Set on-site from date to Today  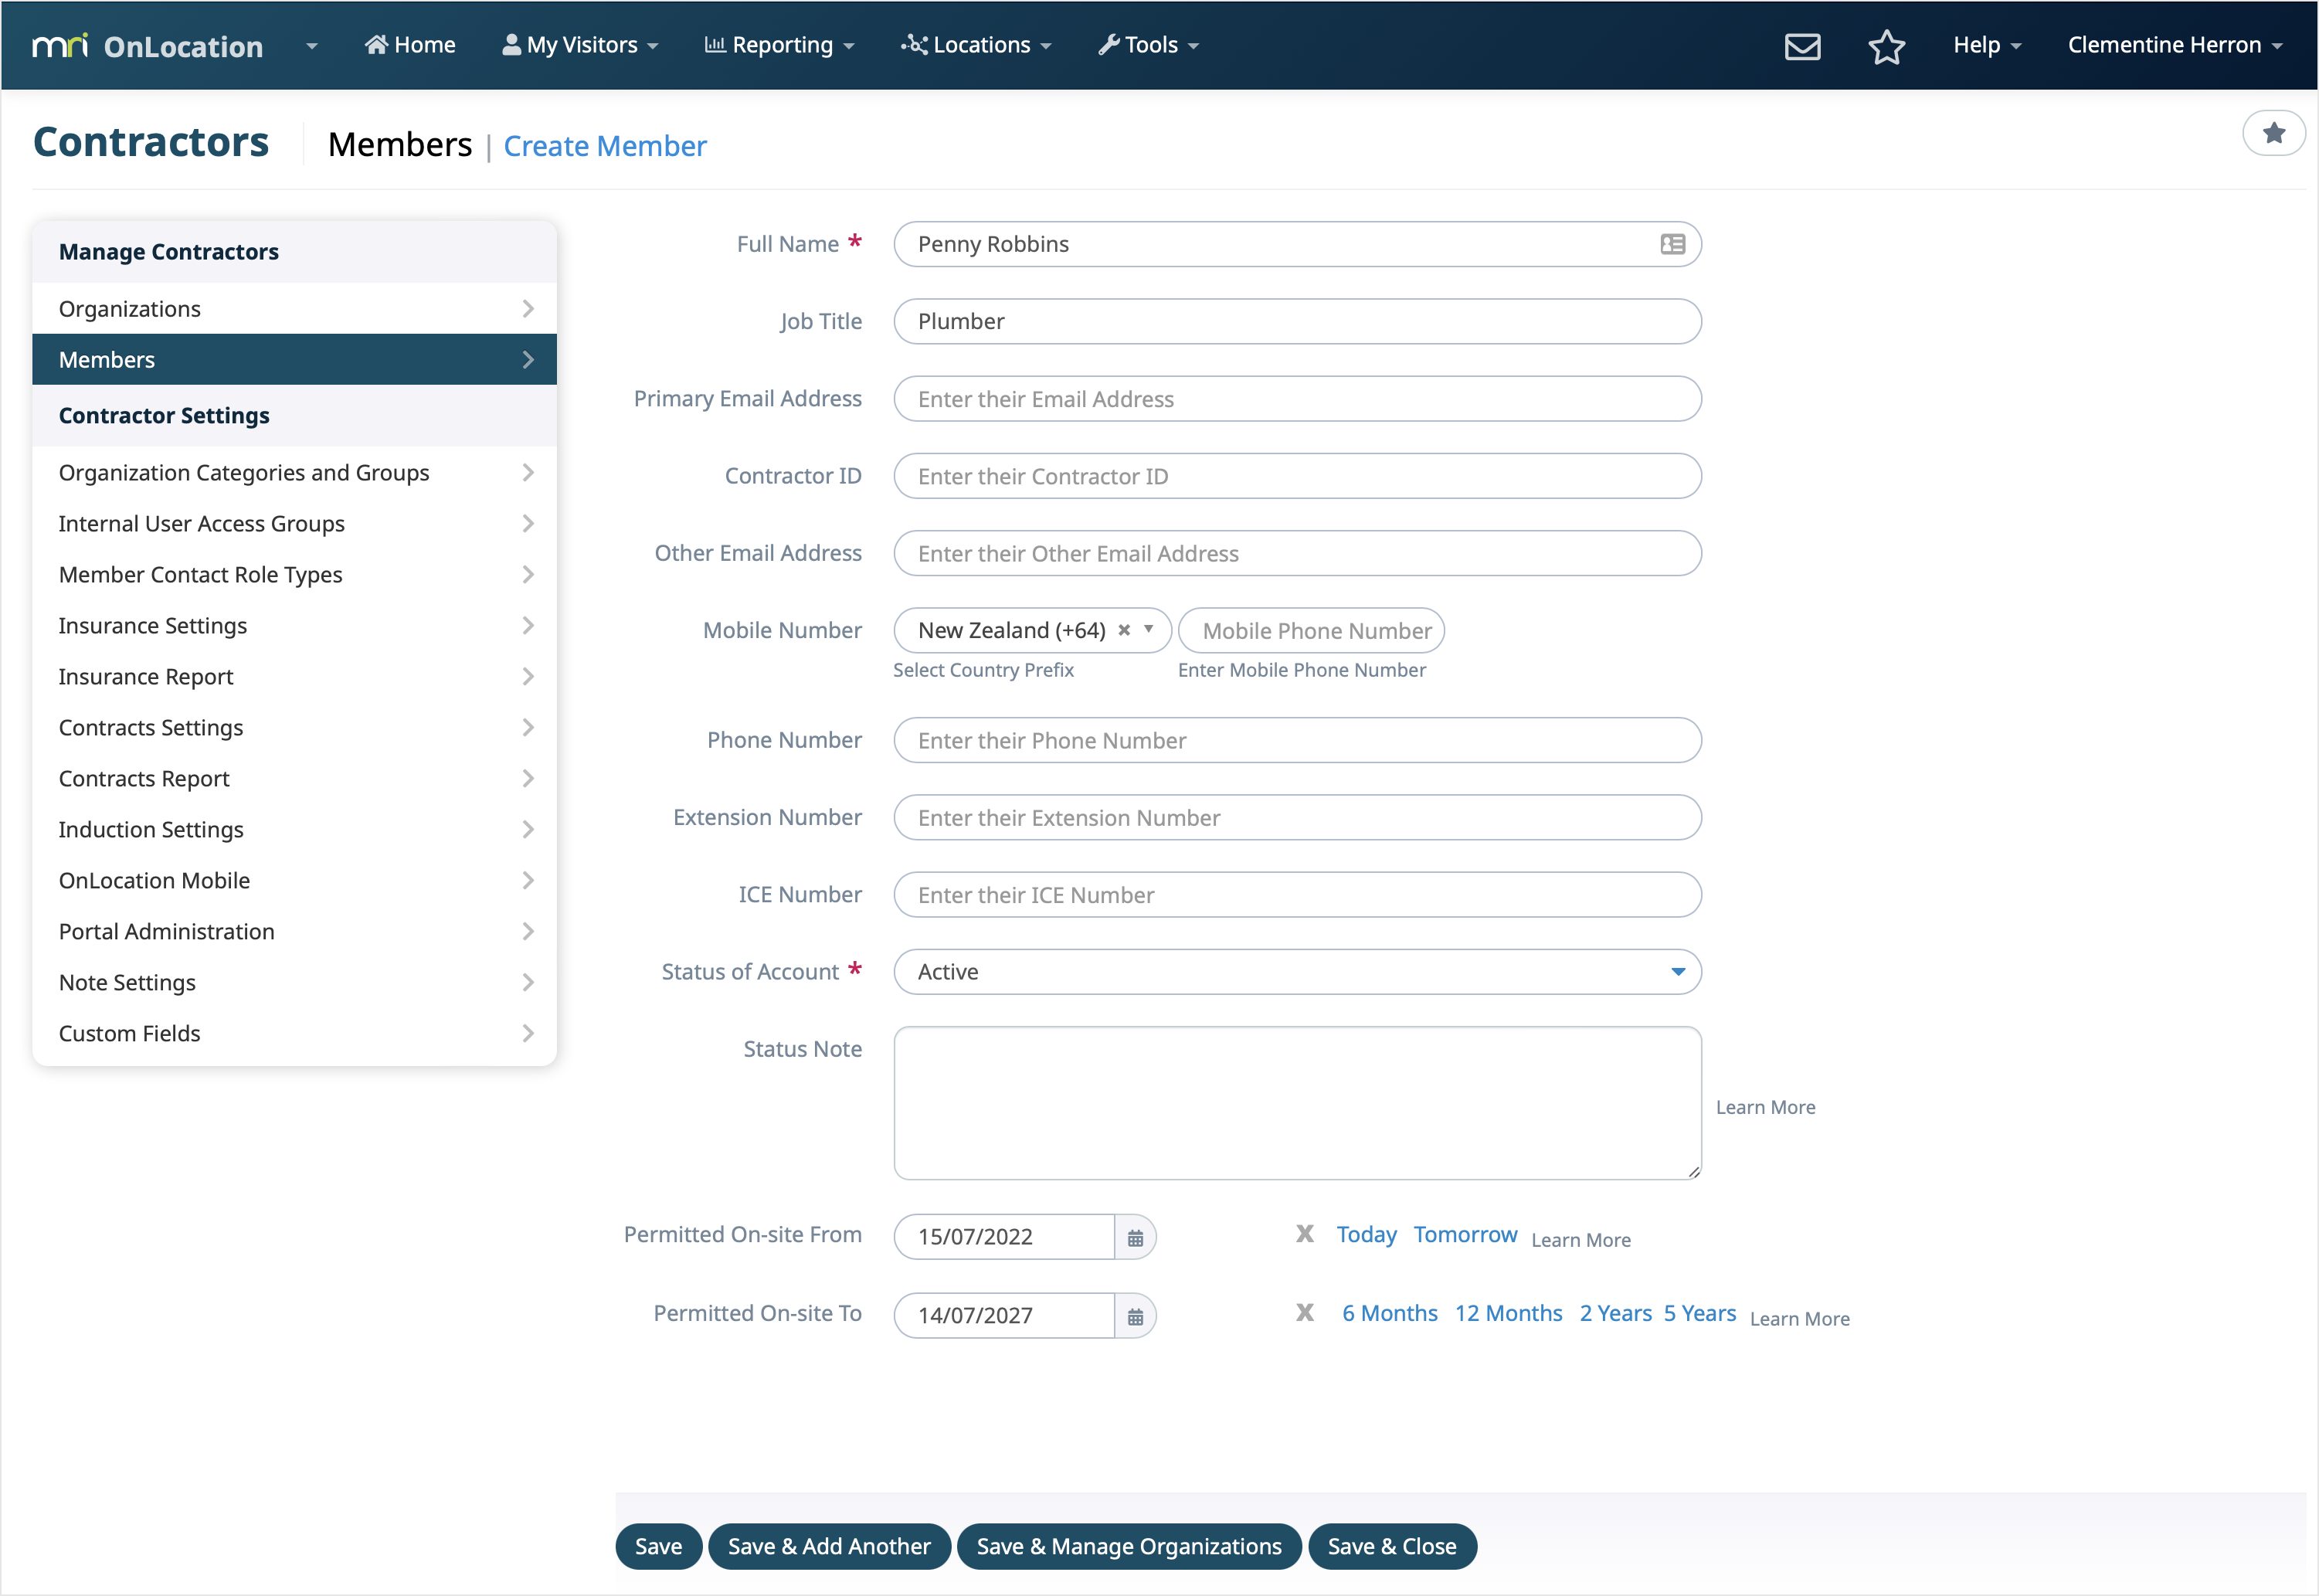(1366, 1235)
